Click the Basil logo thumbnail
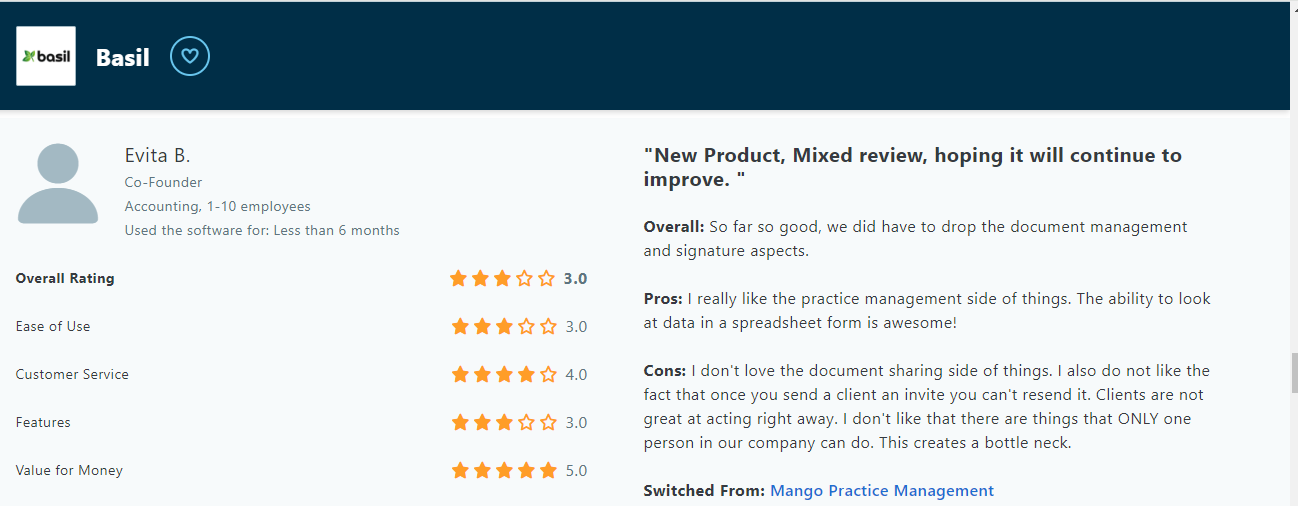The width and height of the screenshot is (1298, 506). coord(46,56)
